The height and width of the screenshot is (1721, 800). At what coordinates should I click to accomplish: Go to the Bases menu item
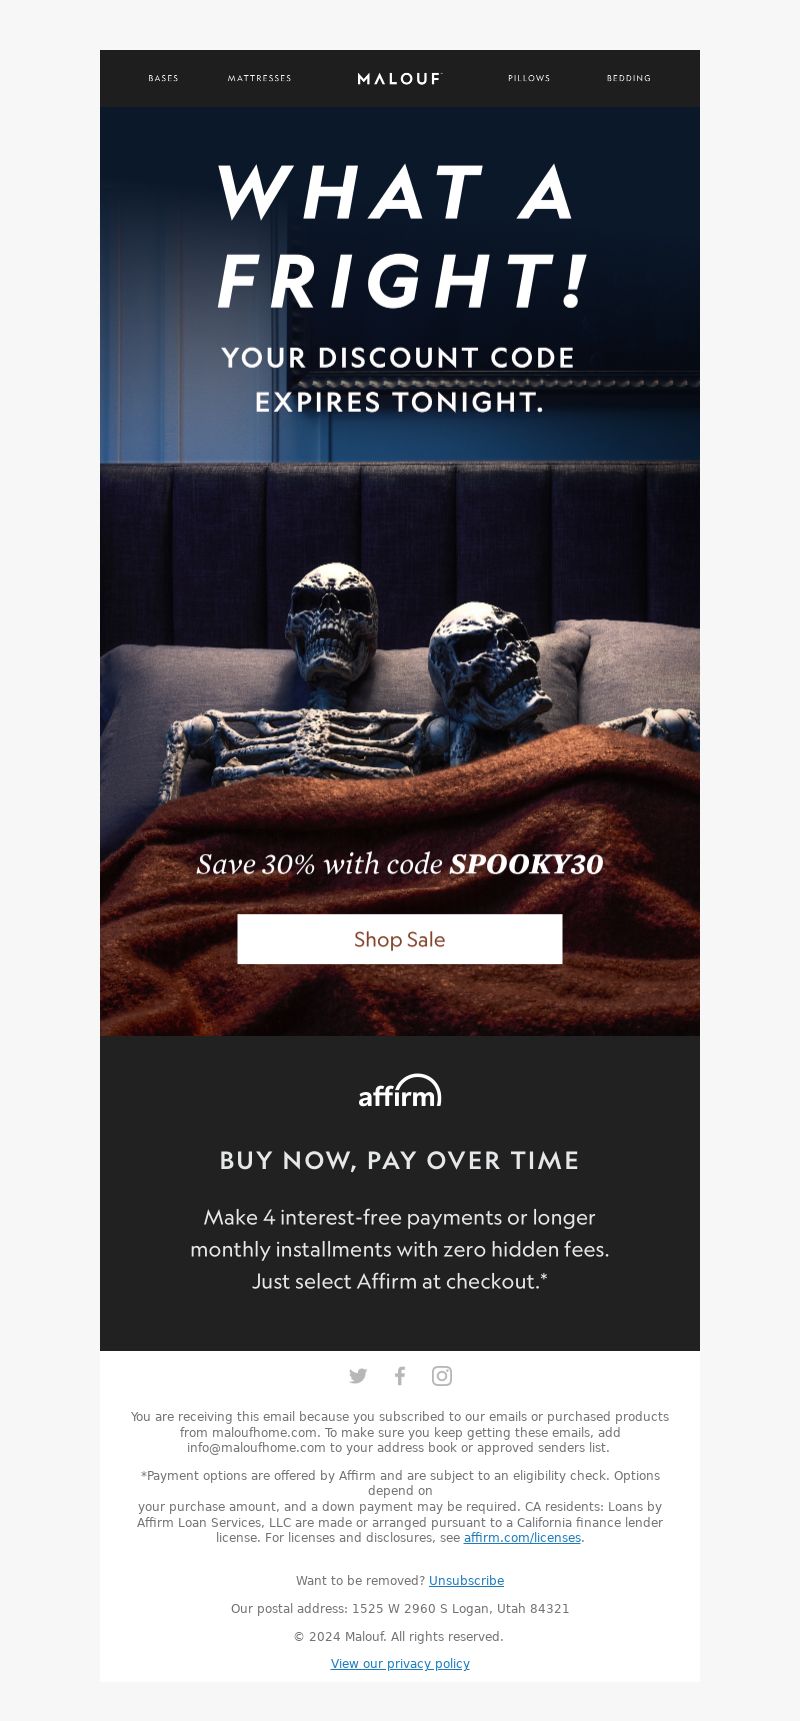[163, 78]
